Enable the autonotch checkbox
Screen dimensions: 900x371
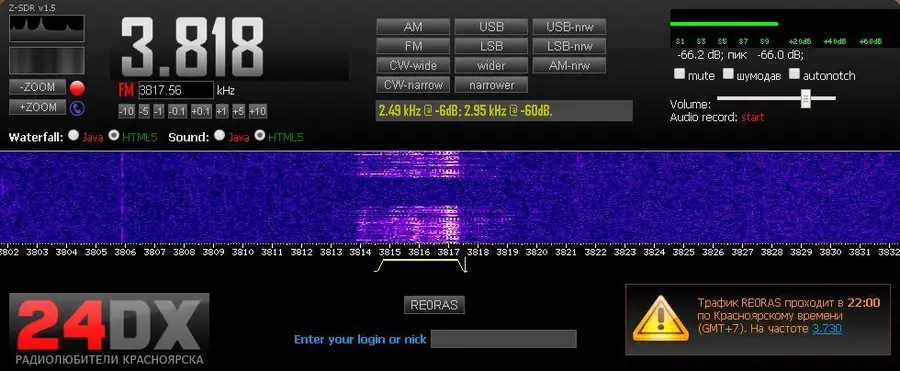(794, 74)
